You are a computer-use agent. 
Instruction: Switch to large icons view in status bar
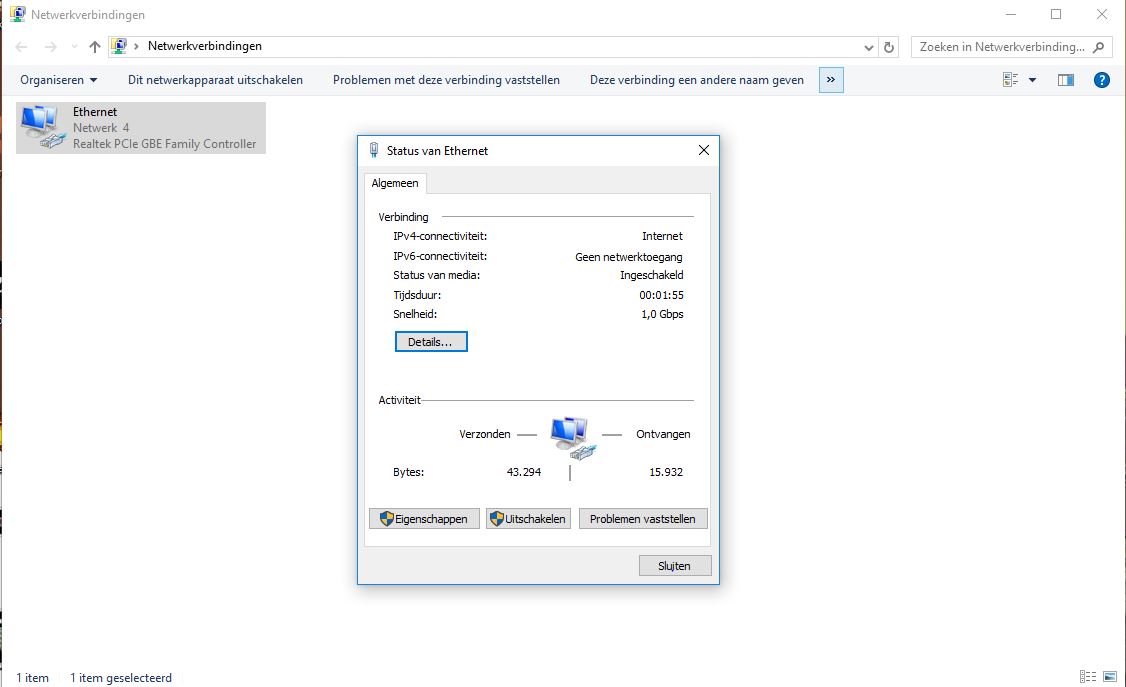click(1110, 676)
